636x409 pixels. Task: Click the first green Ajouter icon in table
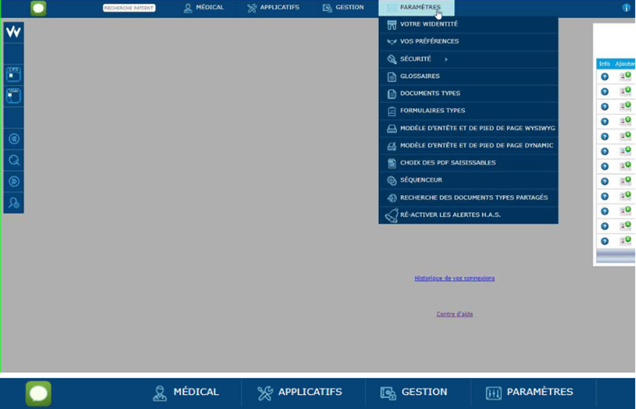[x=625, y=77]
